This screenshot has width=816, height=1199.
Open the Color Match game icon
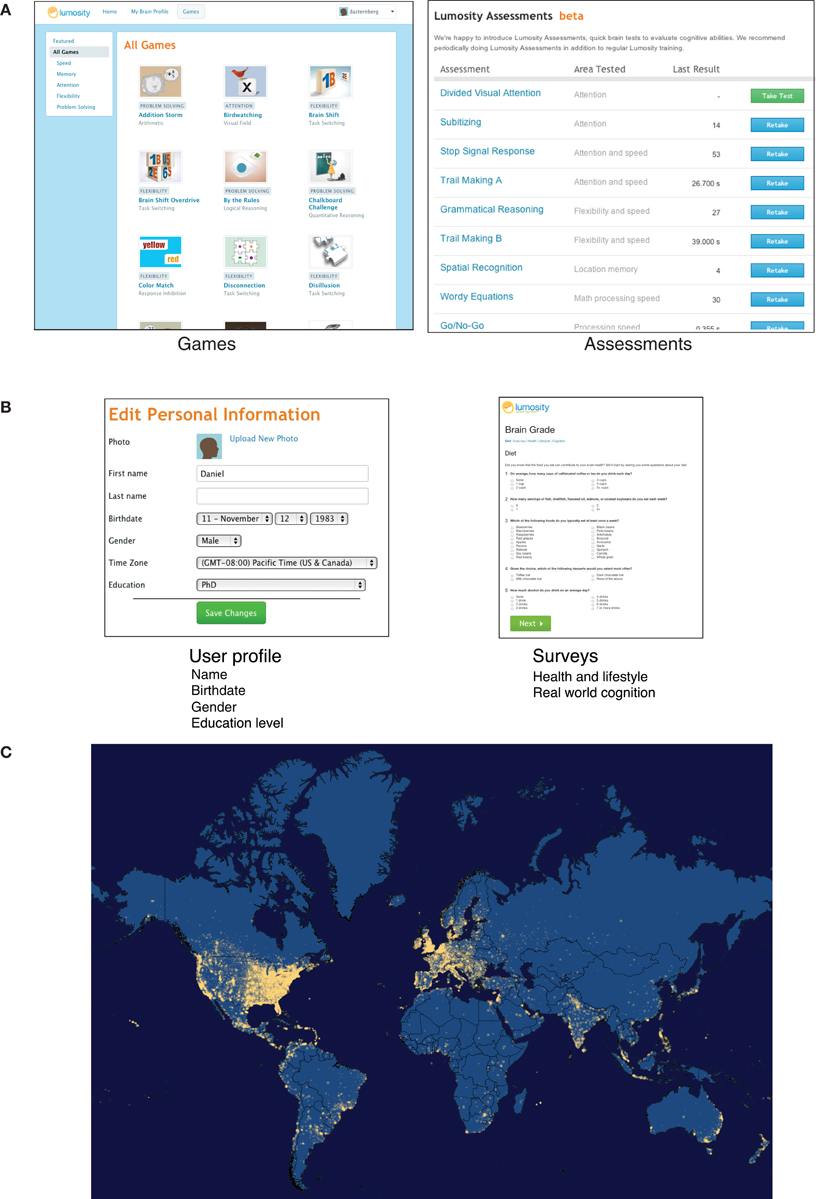pyautogui.click(x=160, y=252)
